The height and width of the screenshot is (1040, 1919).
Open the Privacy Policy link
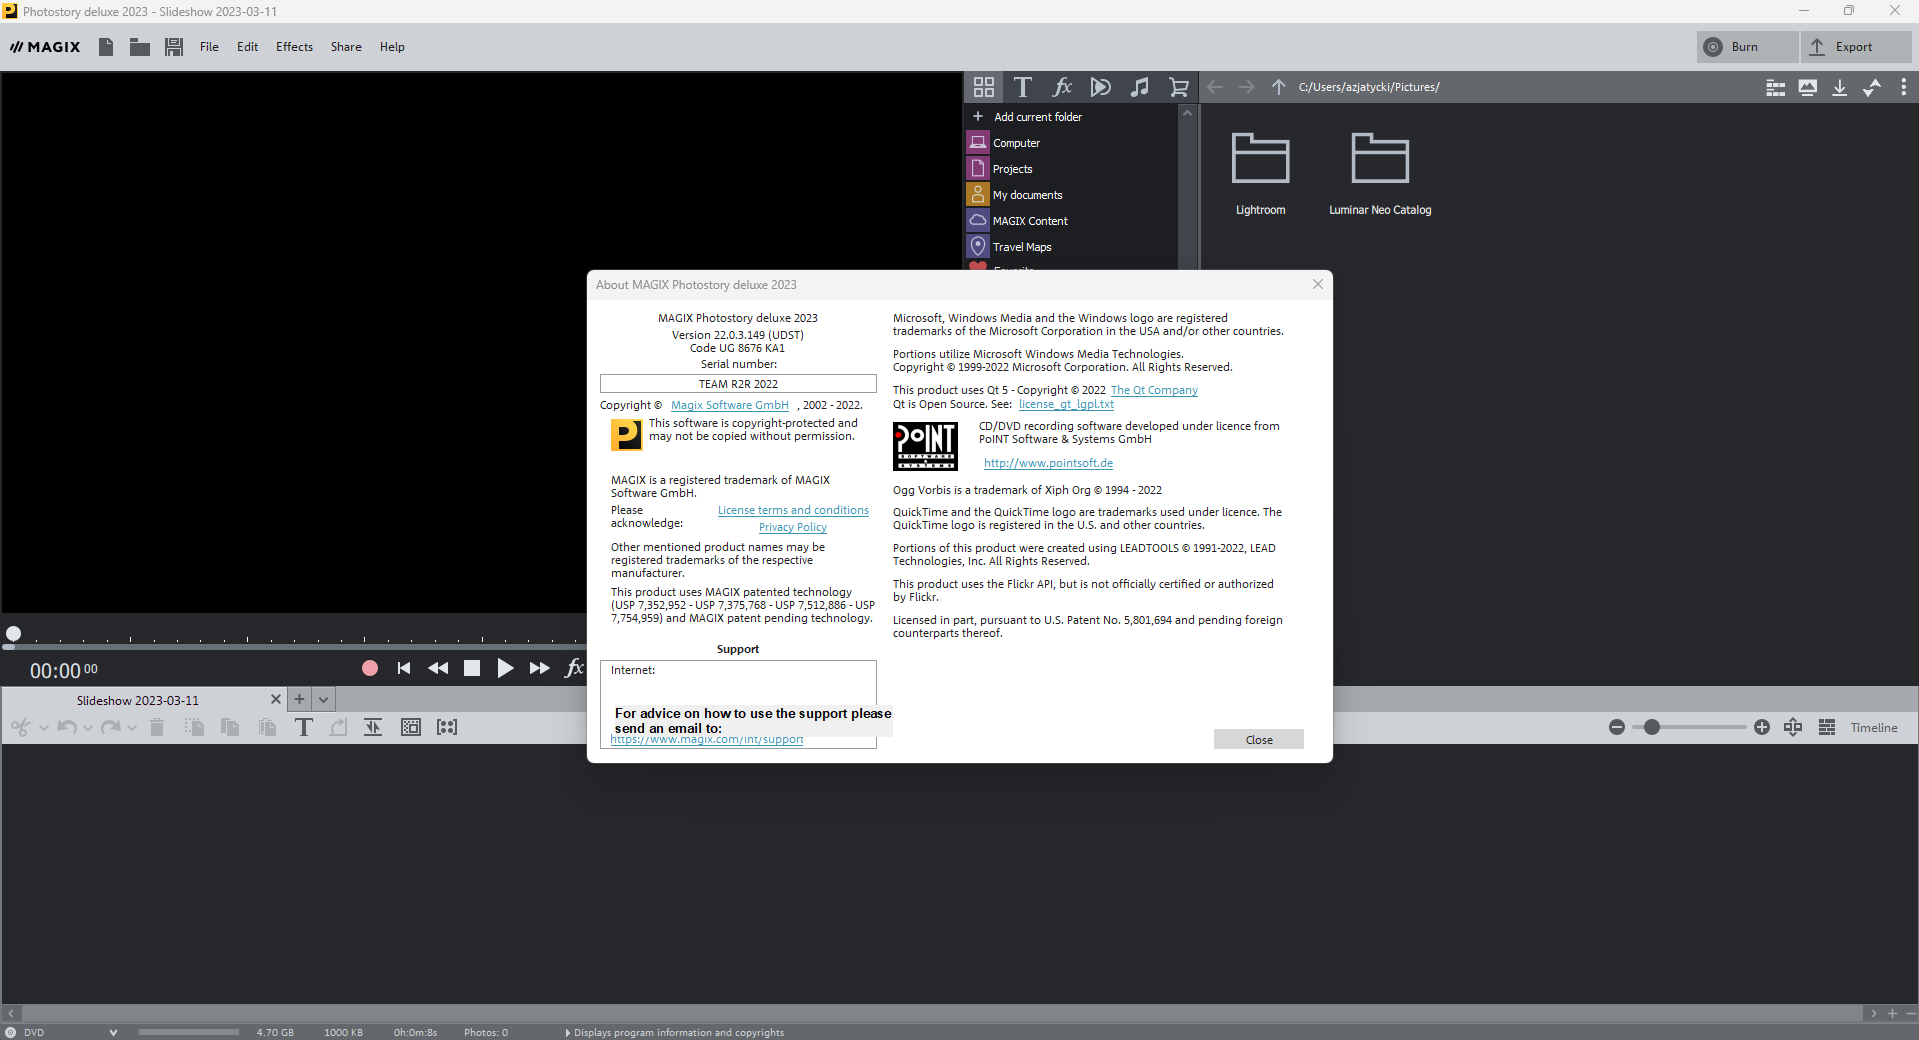(x=793, y=527)
